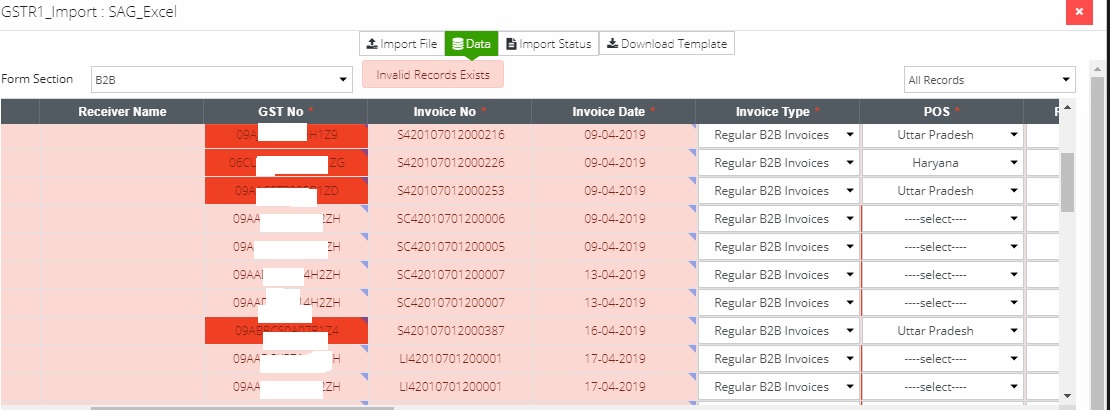Click the Import Status document icon

tap(511, 44)
